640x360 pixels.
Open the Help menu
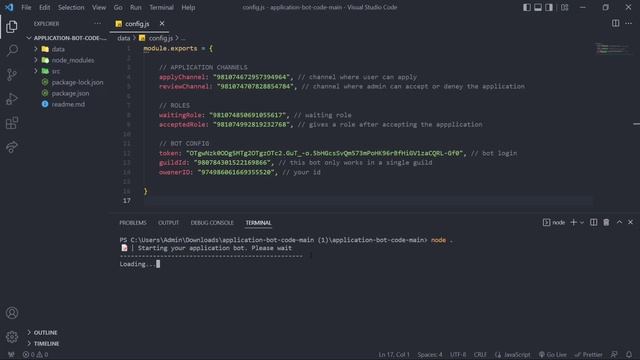point(188,7)
